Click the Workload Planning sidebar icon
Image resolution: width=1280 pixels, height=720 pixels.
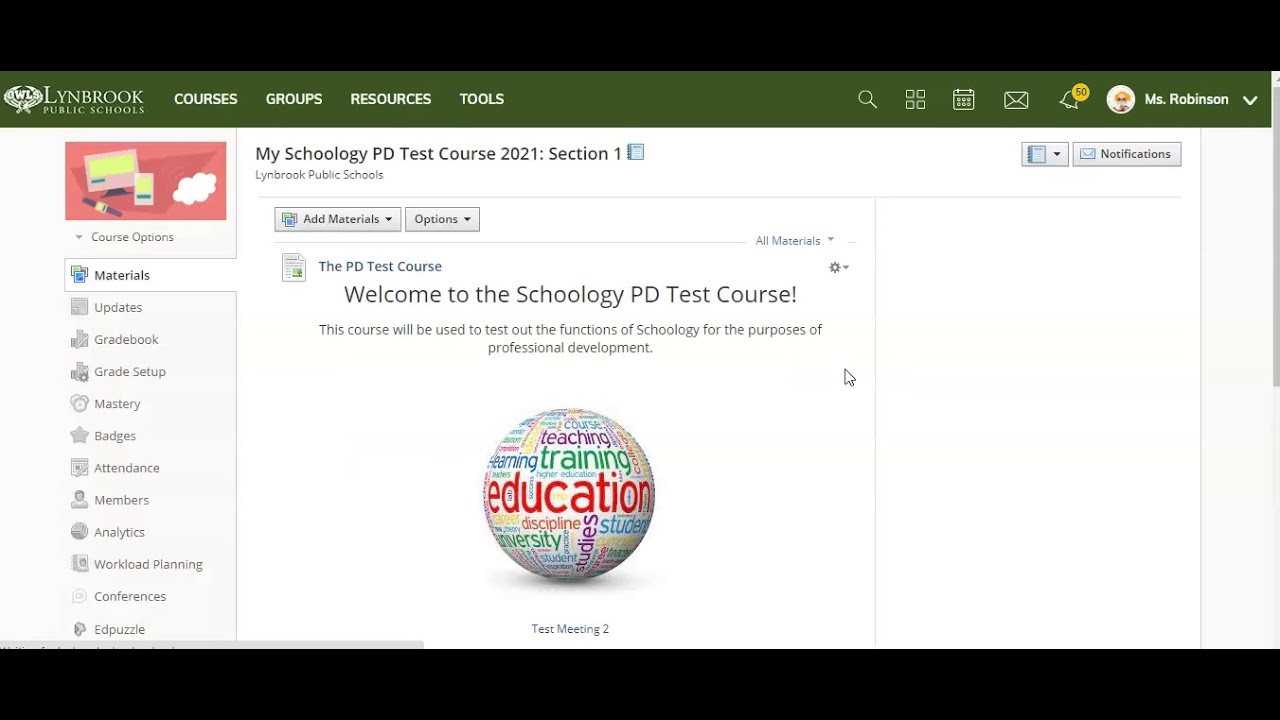[80, 563]
